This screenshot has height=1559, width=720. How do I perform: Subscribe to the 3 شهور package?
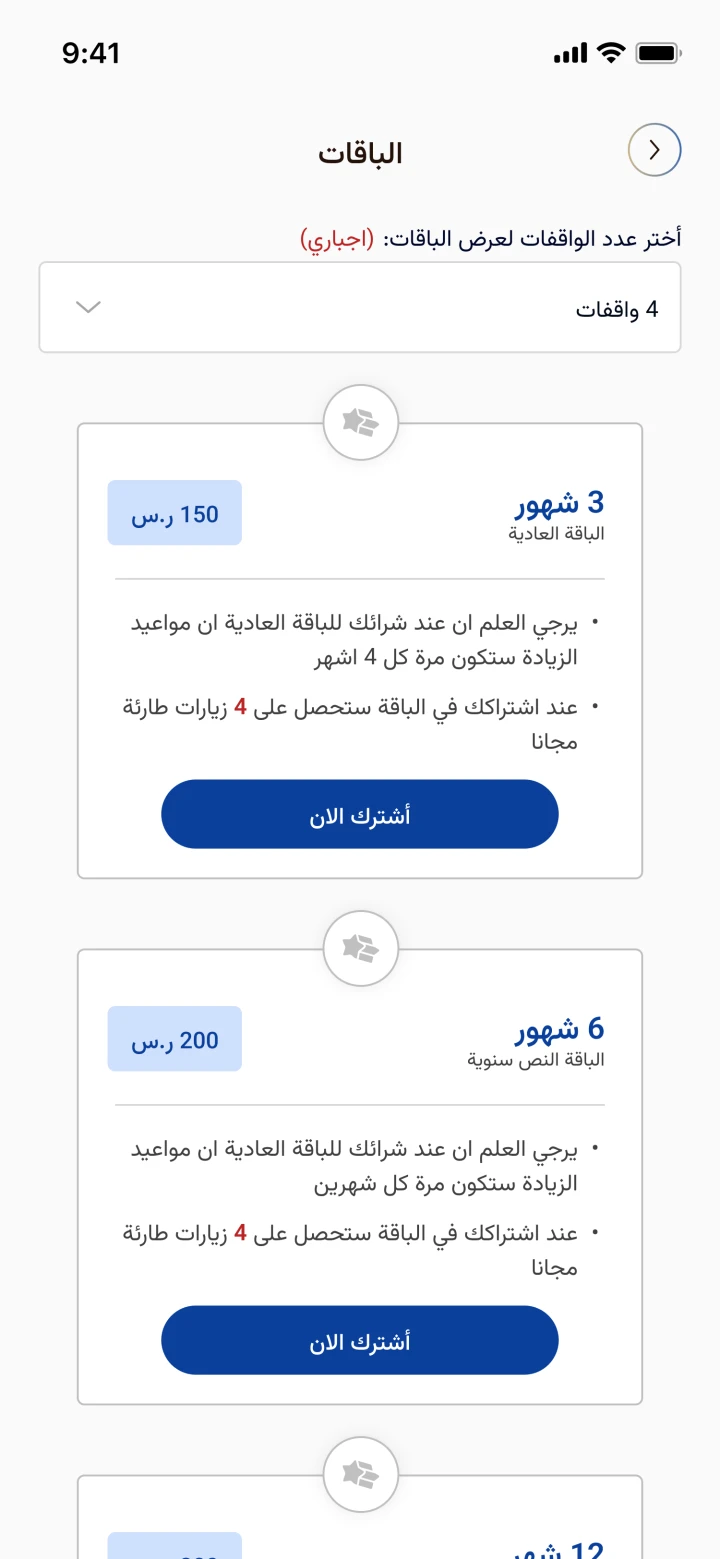[x=360, y=815]
